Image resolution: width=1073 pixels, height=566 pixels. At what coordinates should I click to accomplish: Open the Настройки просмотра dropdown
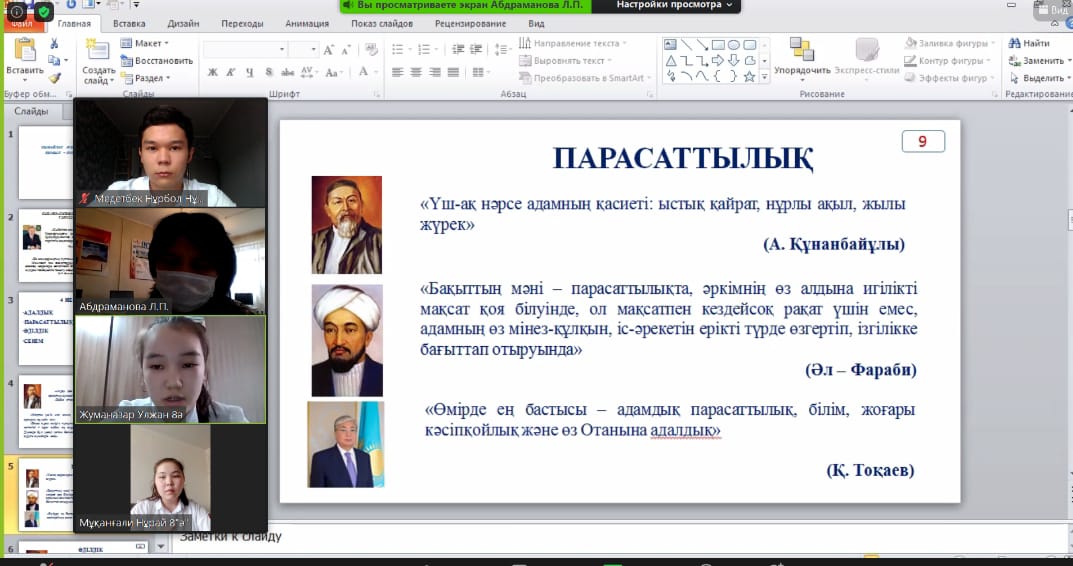(674, 5)
